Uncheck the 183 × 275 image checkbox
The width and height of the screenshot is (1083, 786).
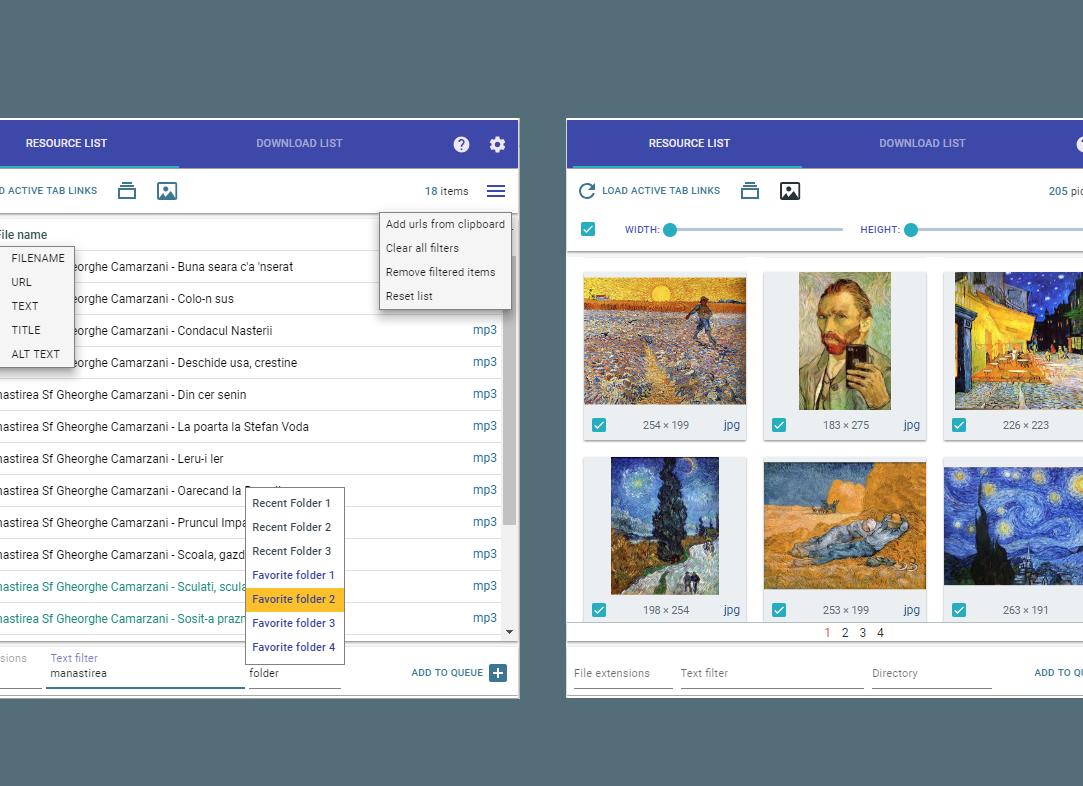[x=779, y=425]
